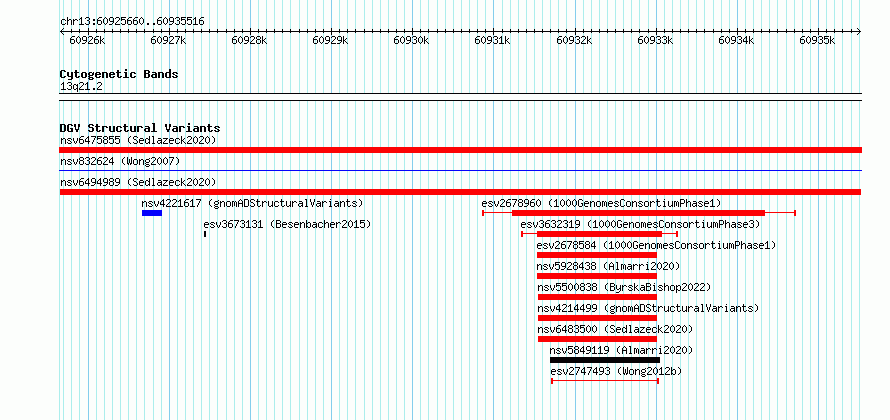Open nsv5500838 (ByrskaBishop2022) label

[624, 287]
